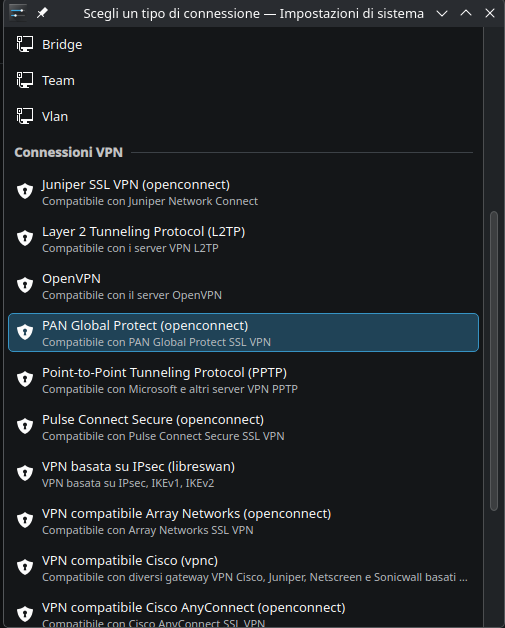Click the shield icon beside OpenVPN
505x628 pixels.
[x=25, y=285]
